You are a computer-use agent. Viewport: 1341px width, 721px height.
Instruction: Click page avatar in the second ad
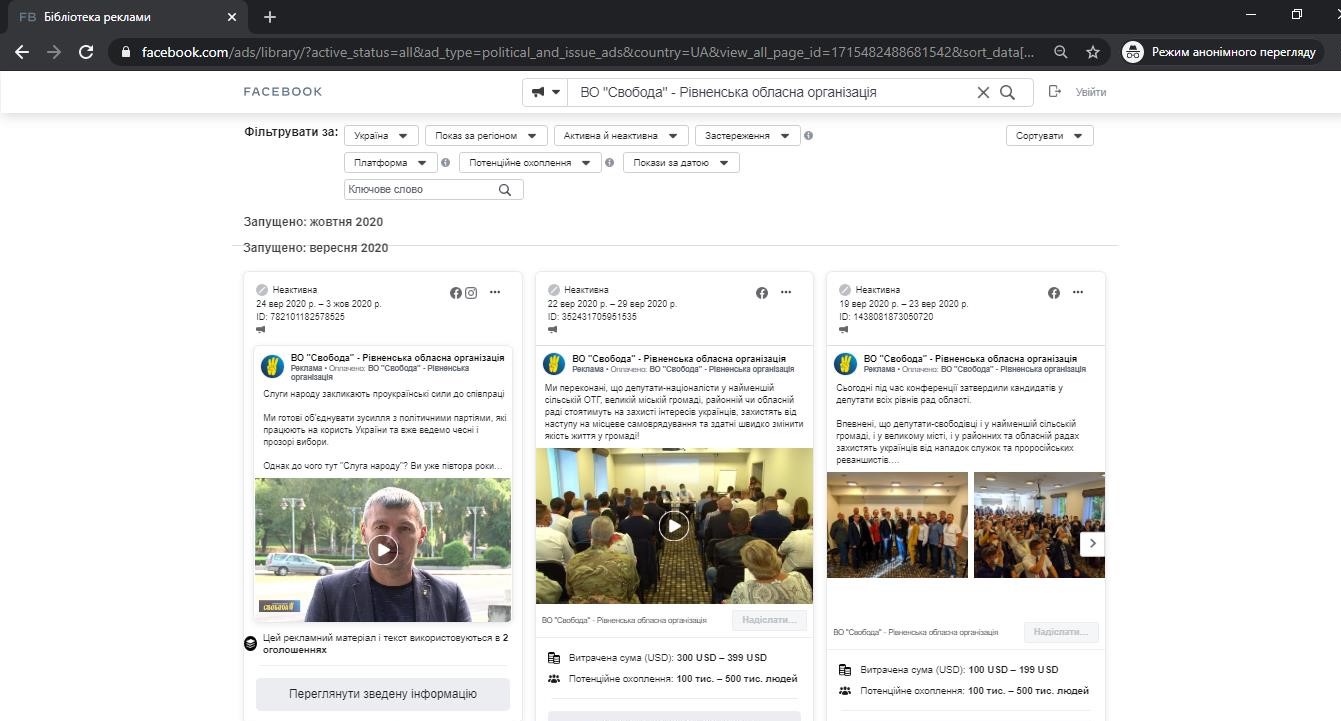click(554, 363)
